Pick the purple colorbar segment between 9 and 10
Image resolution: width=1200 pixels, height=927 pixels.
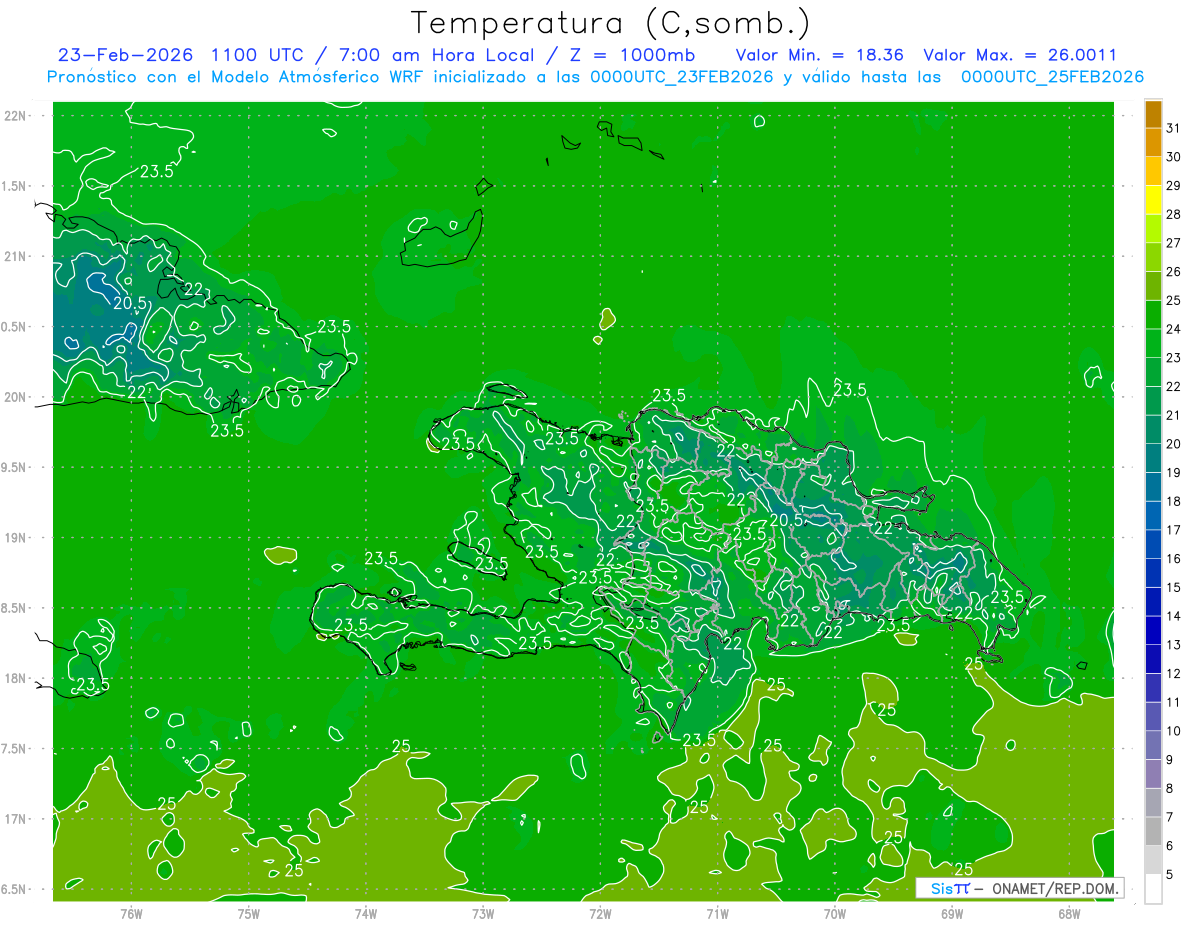1153,745
